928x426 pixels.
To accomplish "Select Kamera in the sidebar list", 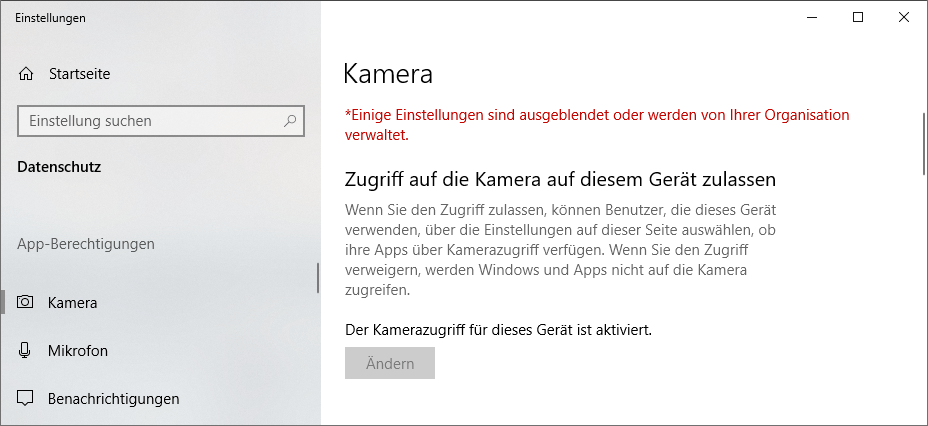I will [72, 302].
